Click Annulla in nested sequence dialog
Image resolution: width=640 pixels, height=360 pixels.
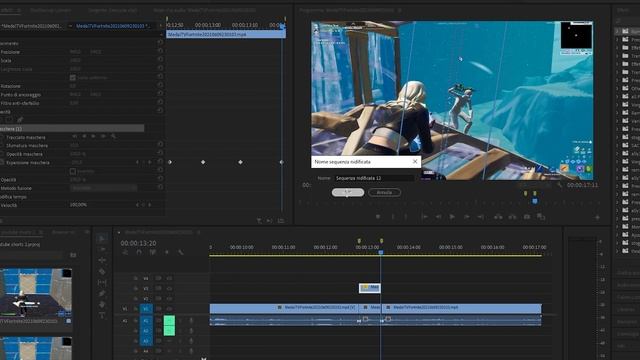click(x=384, y=192)
